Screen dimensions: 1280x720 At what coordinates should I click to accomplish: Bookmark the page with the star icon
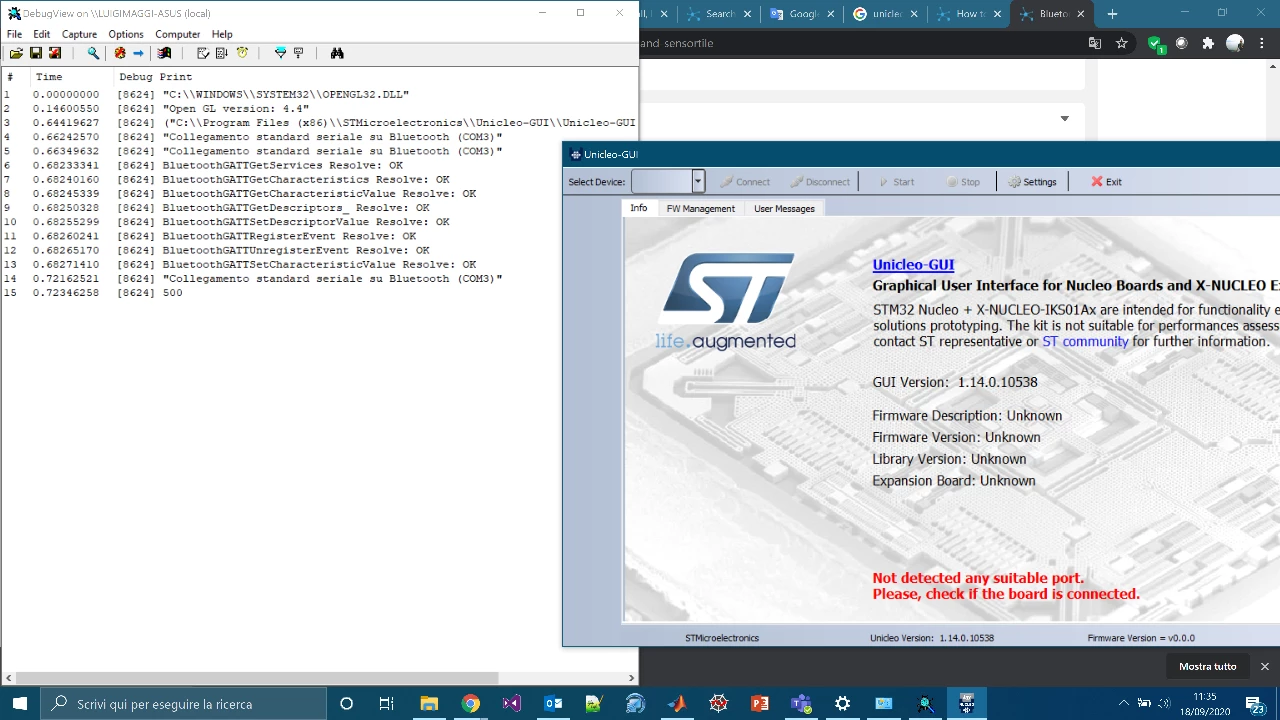coord(1122,43)
